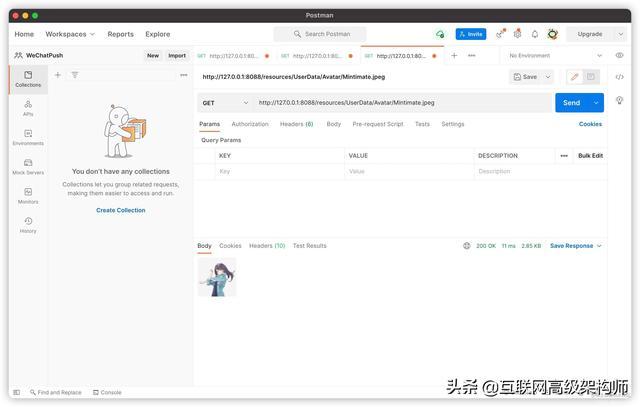Click the comments icon beside pencil
The width and height of the screenshot is (640, 407).
pos(591,77)
